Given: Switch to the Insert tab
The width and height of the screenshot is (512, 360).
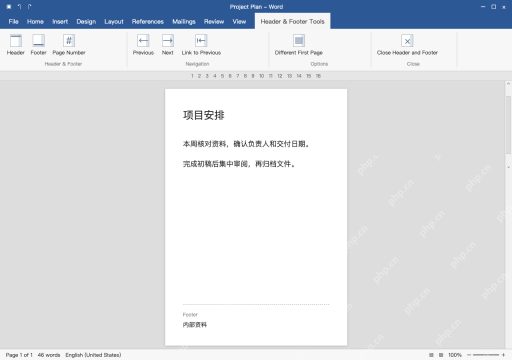Looking at the screenshot, I should [x=60, y=21].
